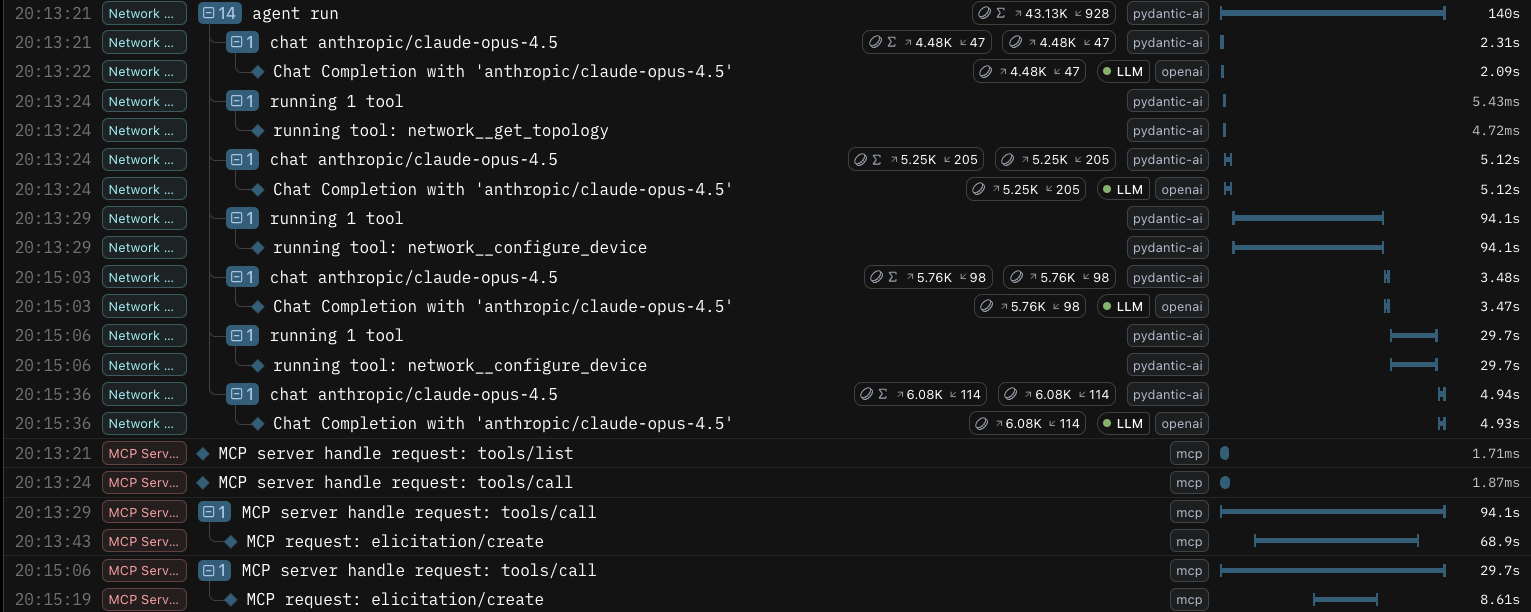The image size is (1531, 612).
Task: Click MCP Serv... badge on the 68.9s elicitation/create row
Action: (144, 541)
